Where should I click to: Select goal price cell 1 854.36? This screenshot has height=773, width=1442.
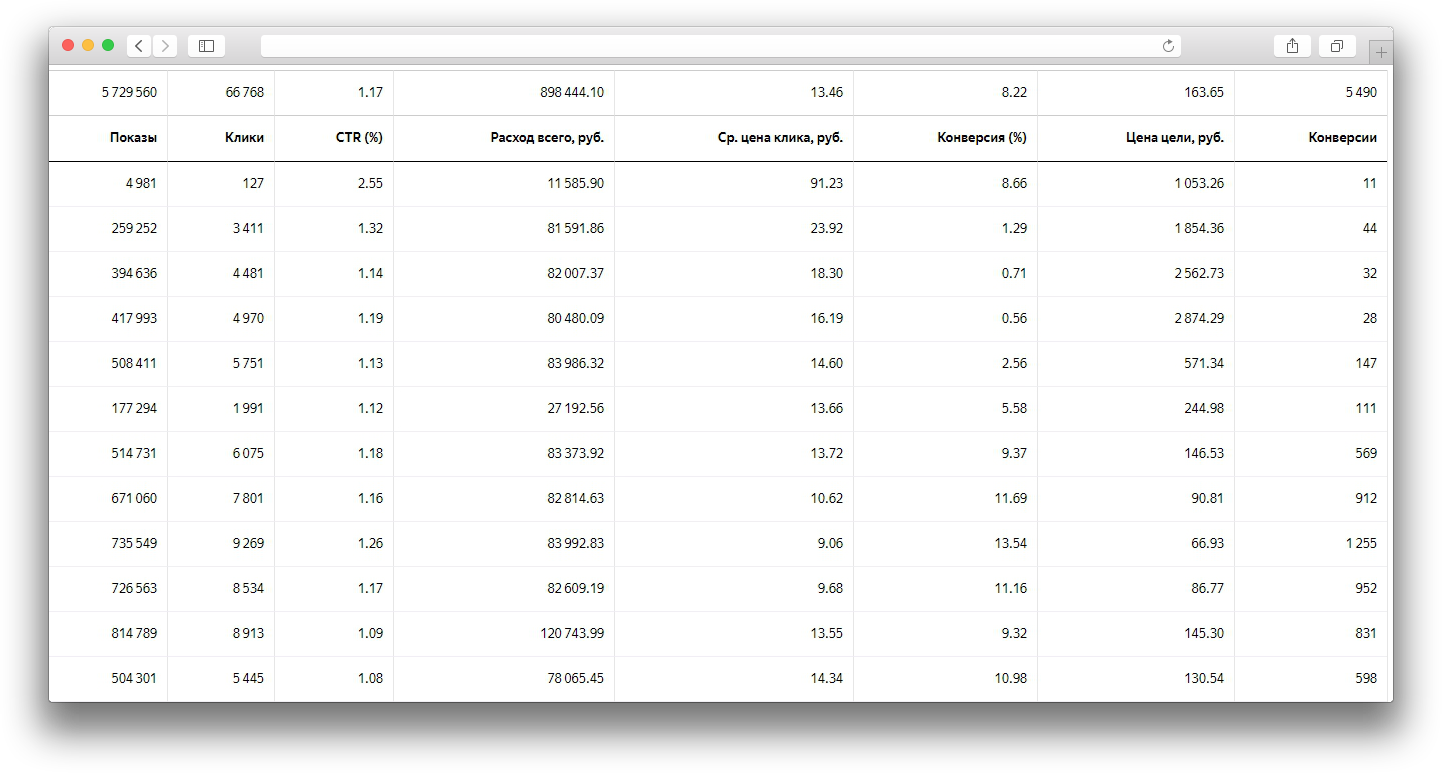(x=1199, y=228)
